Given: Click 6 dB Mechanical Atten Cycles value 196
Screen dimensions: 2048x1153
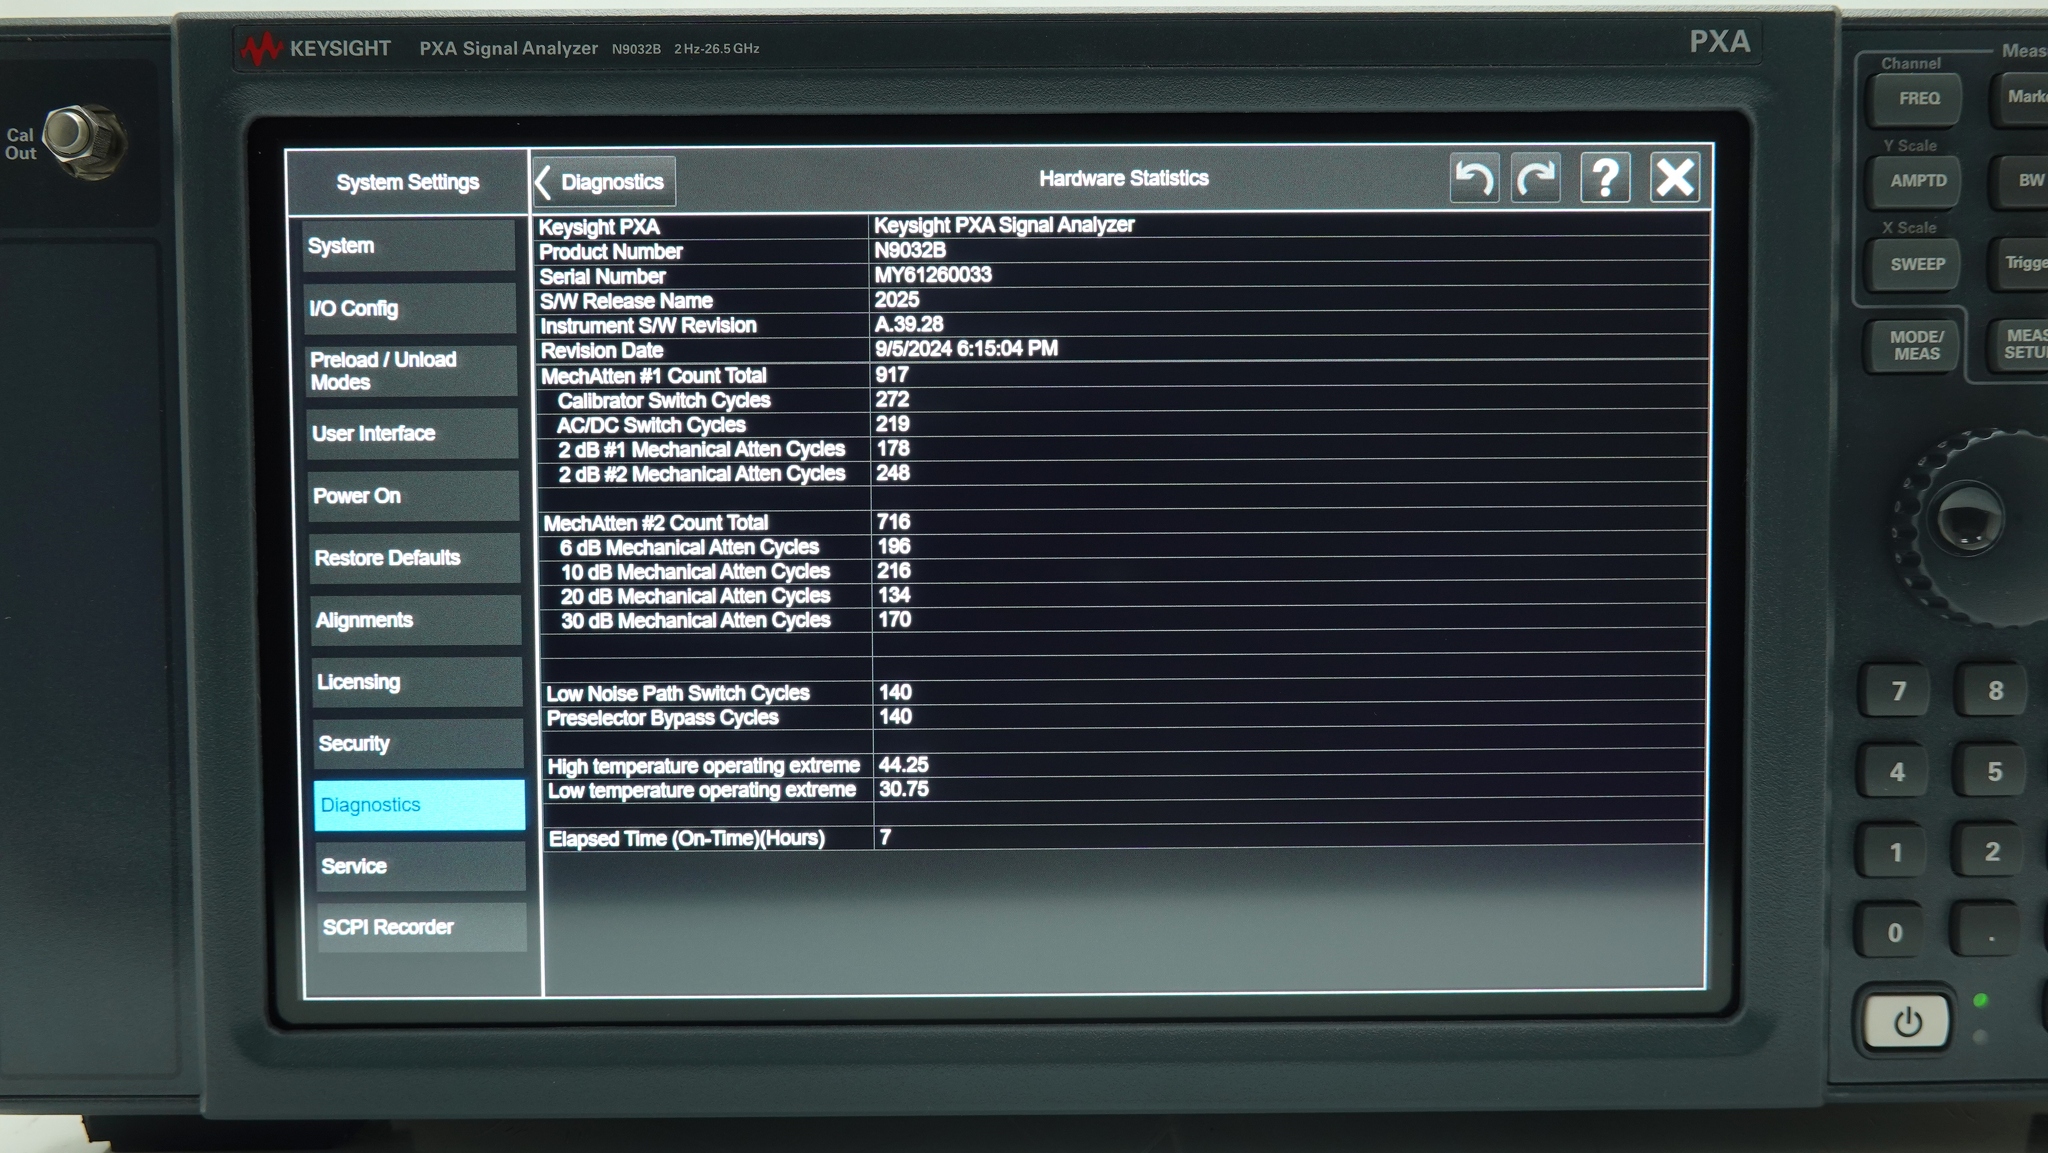Looking at the screenshot, I should pos(894,547).
